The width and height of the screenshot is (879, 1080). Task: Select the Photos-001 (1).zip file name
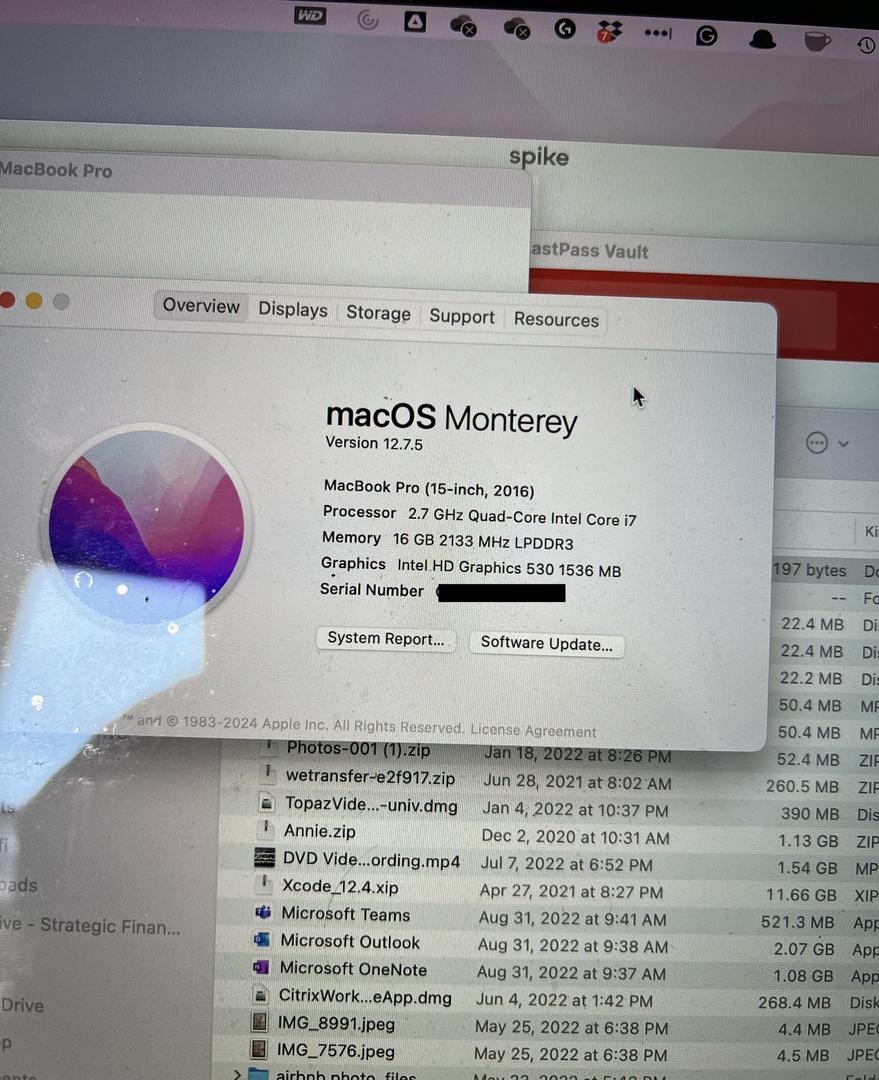point(358,749)
